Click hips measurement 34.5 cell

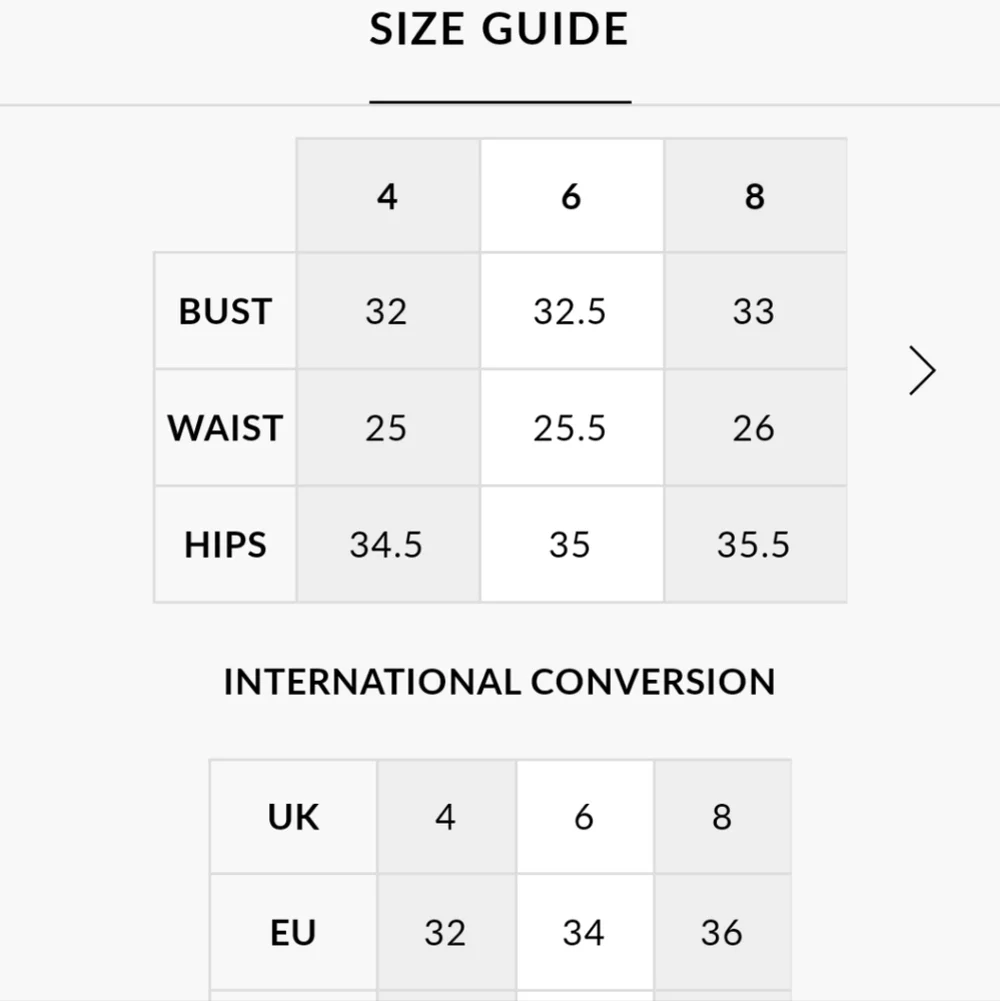coord(388,545)
